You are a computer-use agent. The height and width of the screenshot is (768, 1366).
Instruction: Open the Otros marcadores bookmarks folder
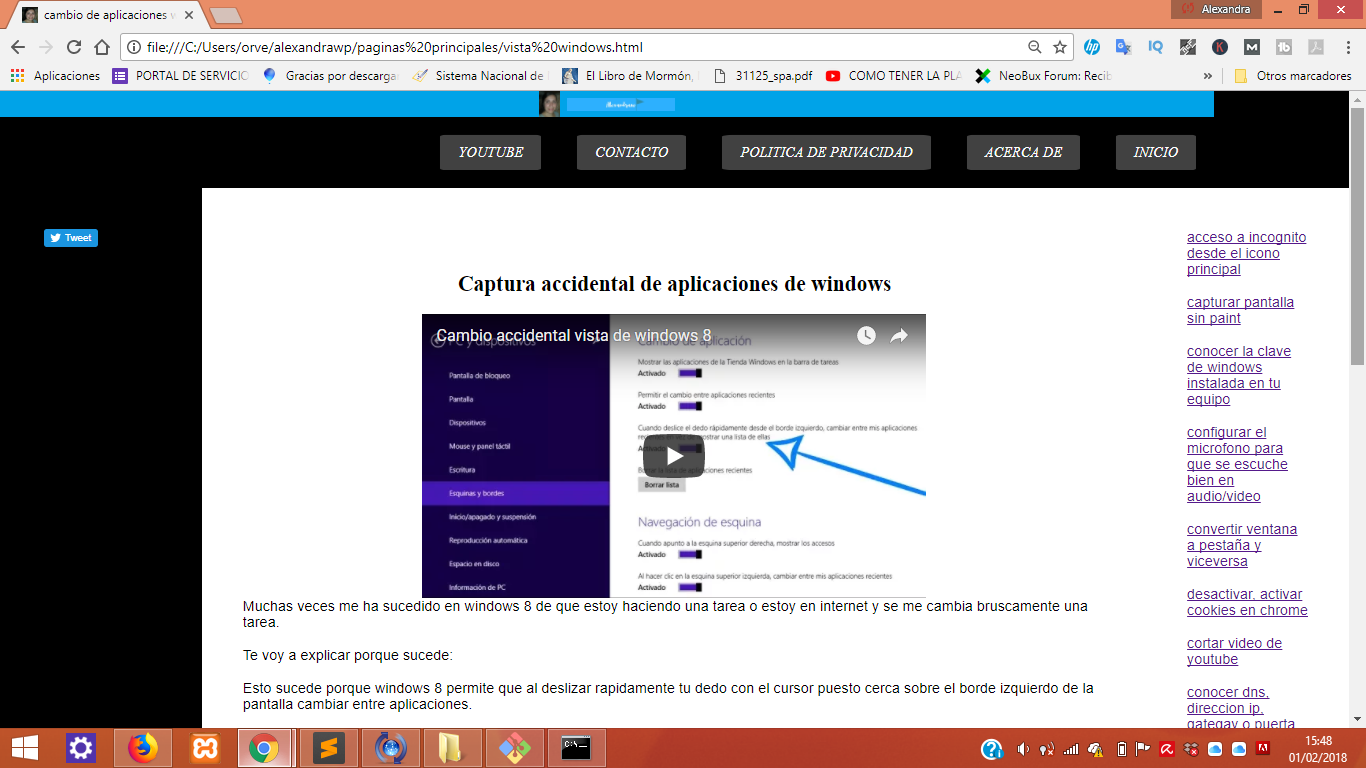tap(1293, 75)
